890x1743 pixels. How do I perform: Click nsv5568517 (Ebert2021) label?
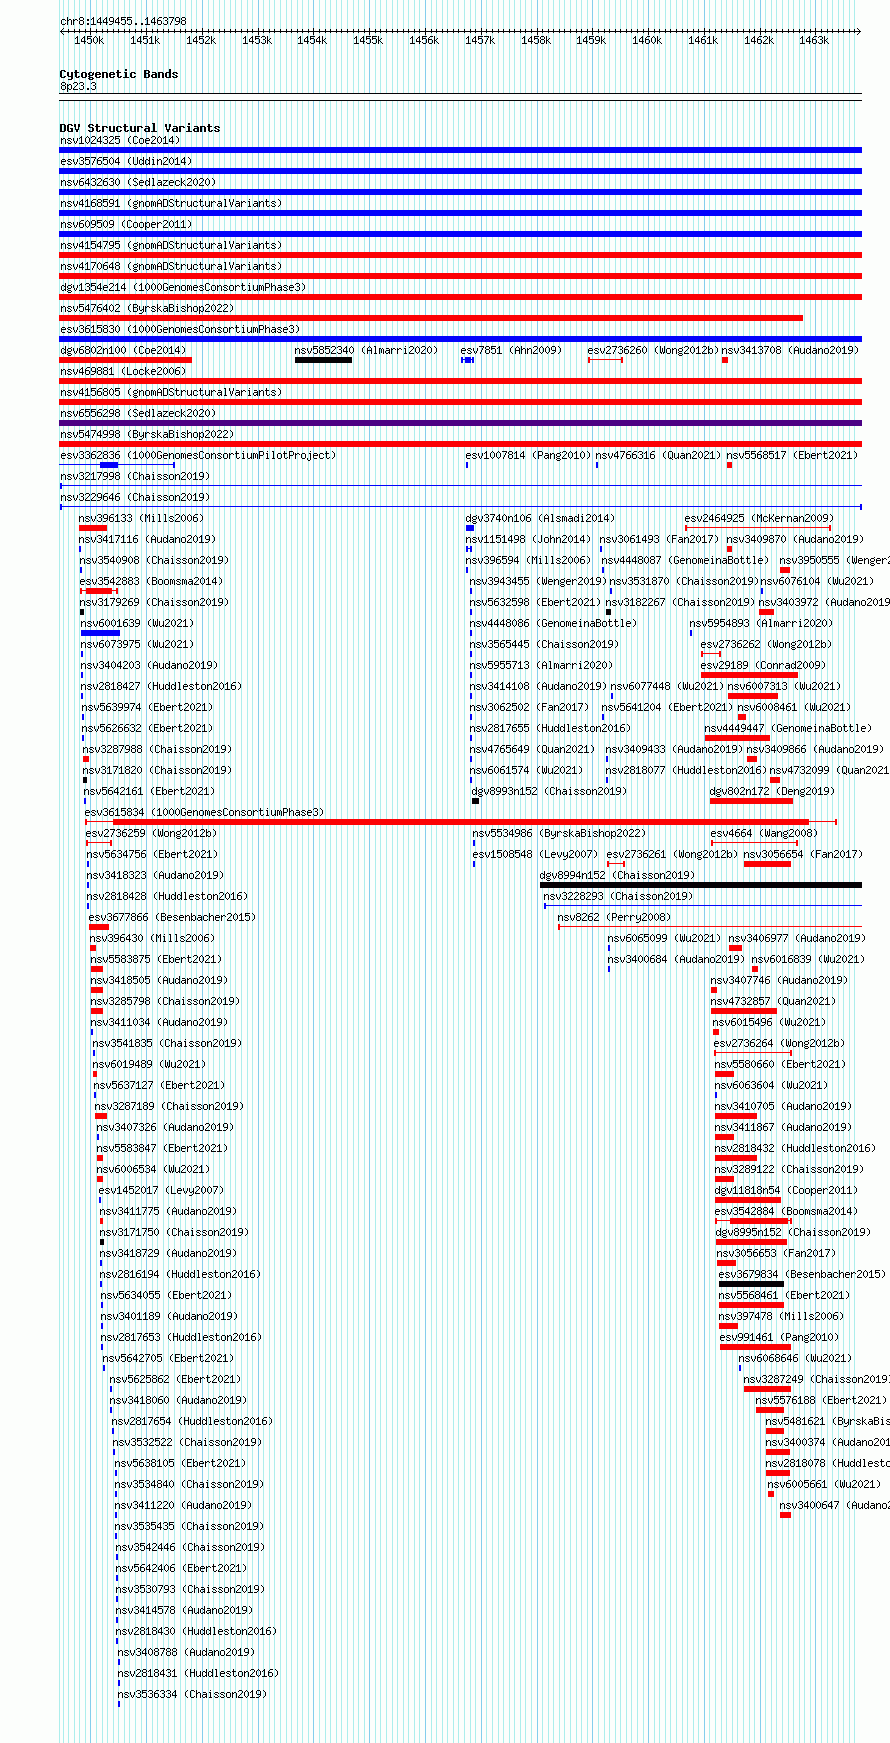[x=792, y=455]
